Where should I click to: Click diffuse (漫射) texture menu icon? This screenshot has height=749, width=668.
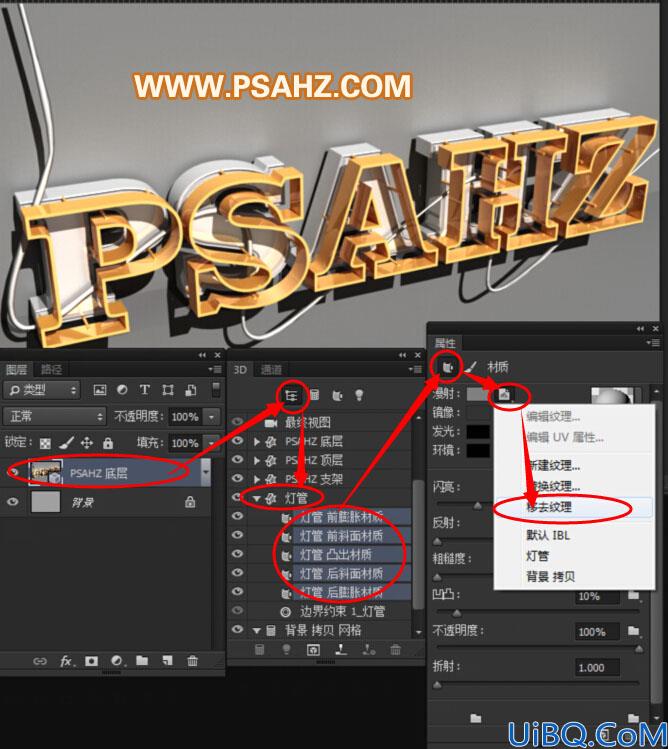505,394
